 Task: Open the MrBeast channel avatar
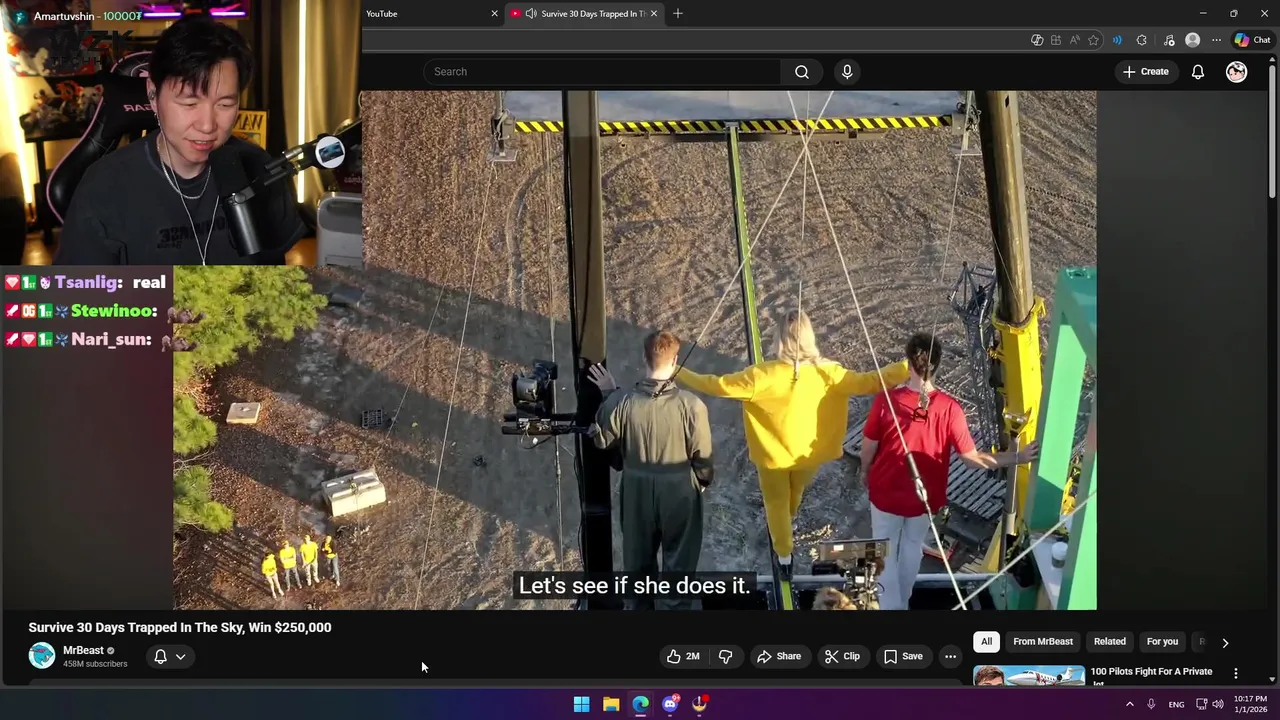pos(41,656)
